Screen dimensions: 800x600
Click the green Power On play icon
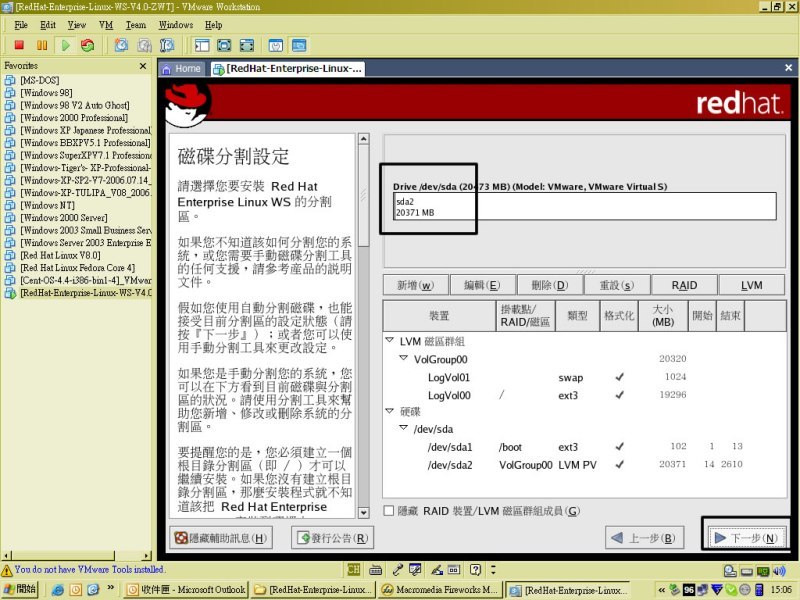(x=65, y=45)
